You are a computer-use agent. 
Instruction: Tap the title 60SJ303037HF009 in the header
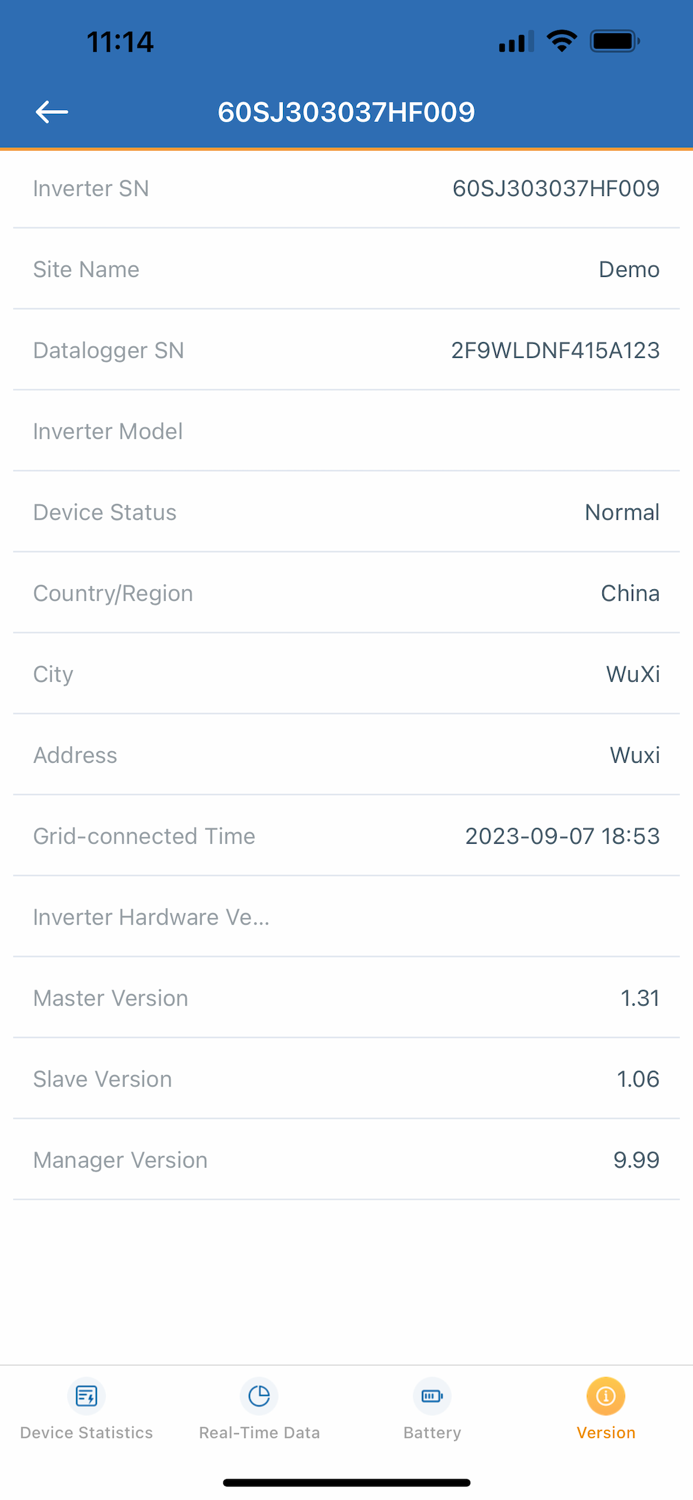[346, 112]
